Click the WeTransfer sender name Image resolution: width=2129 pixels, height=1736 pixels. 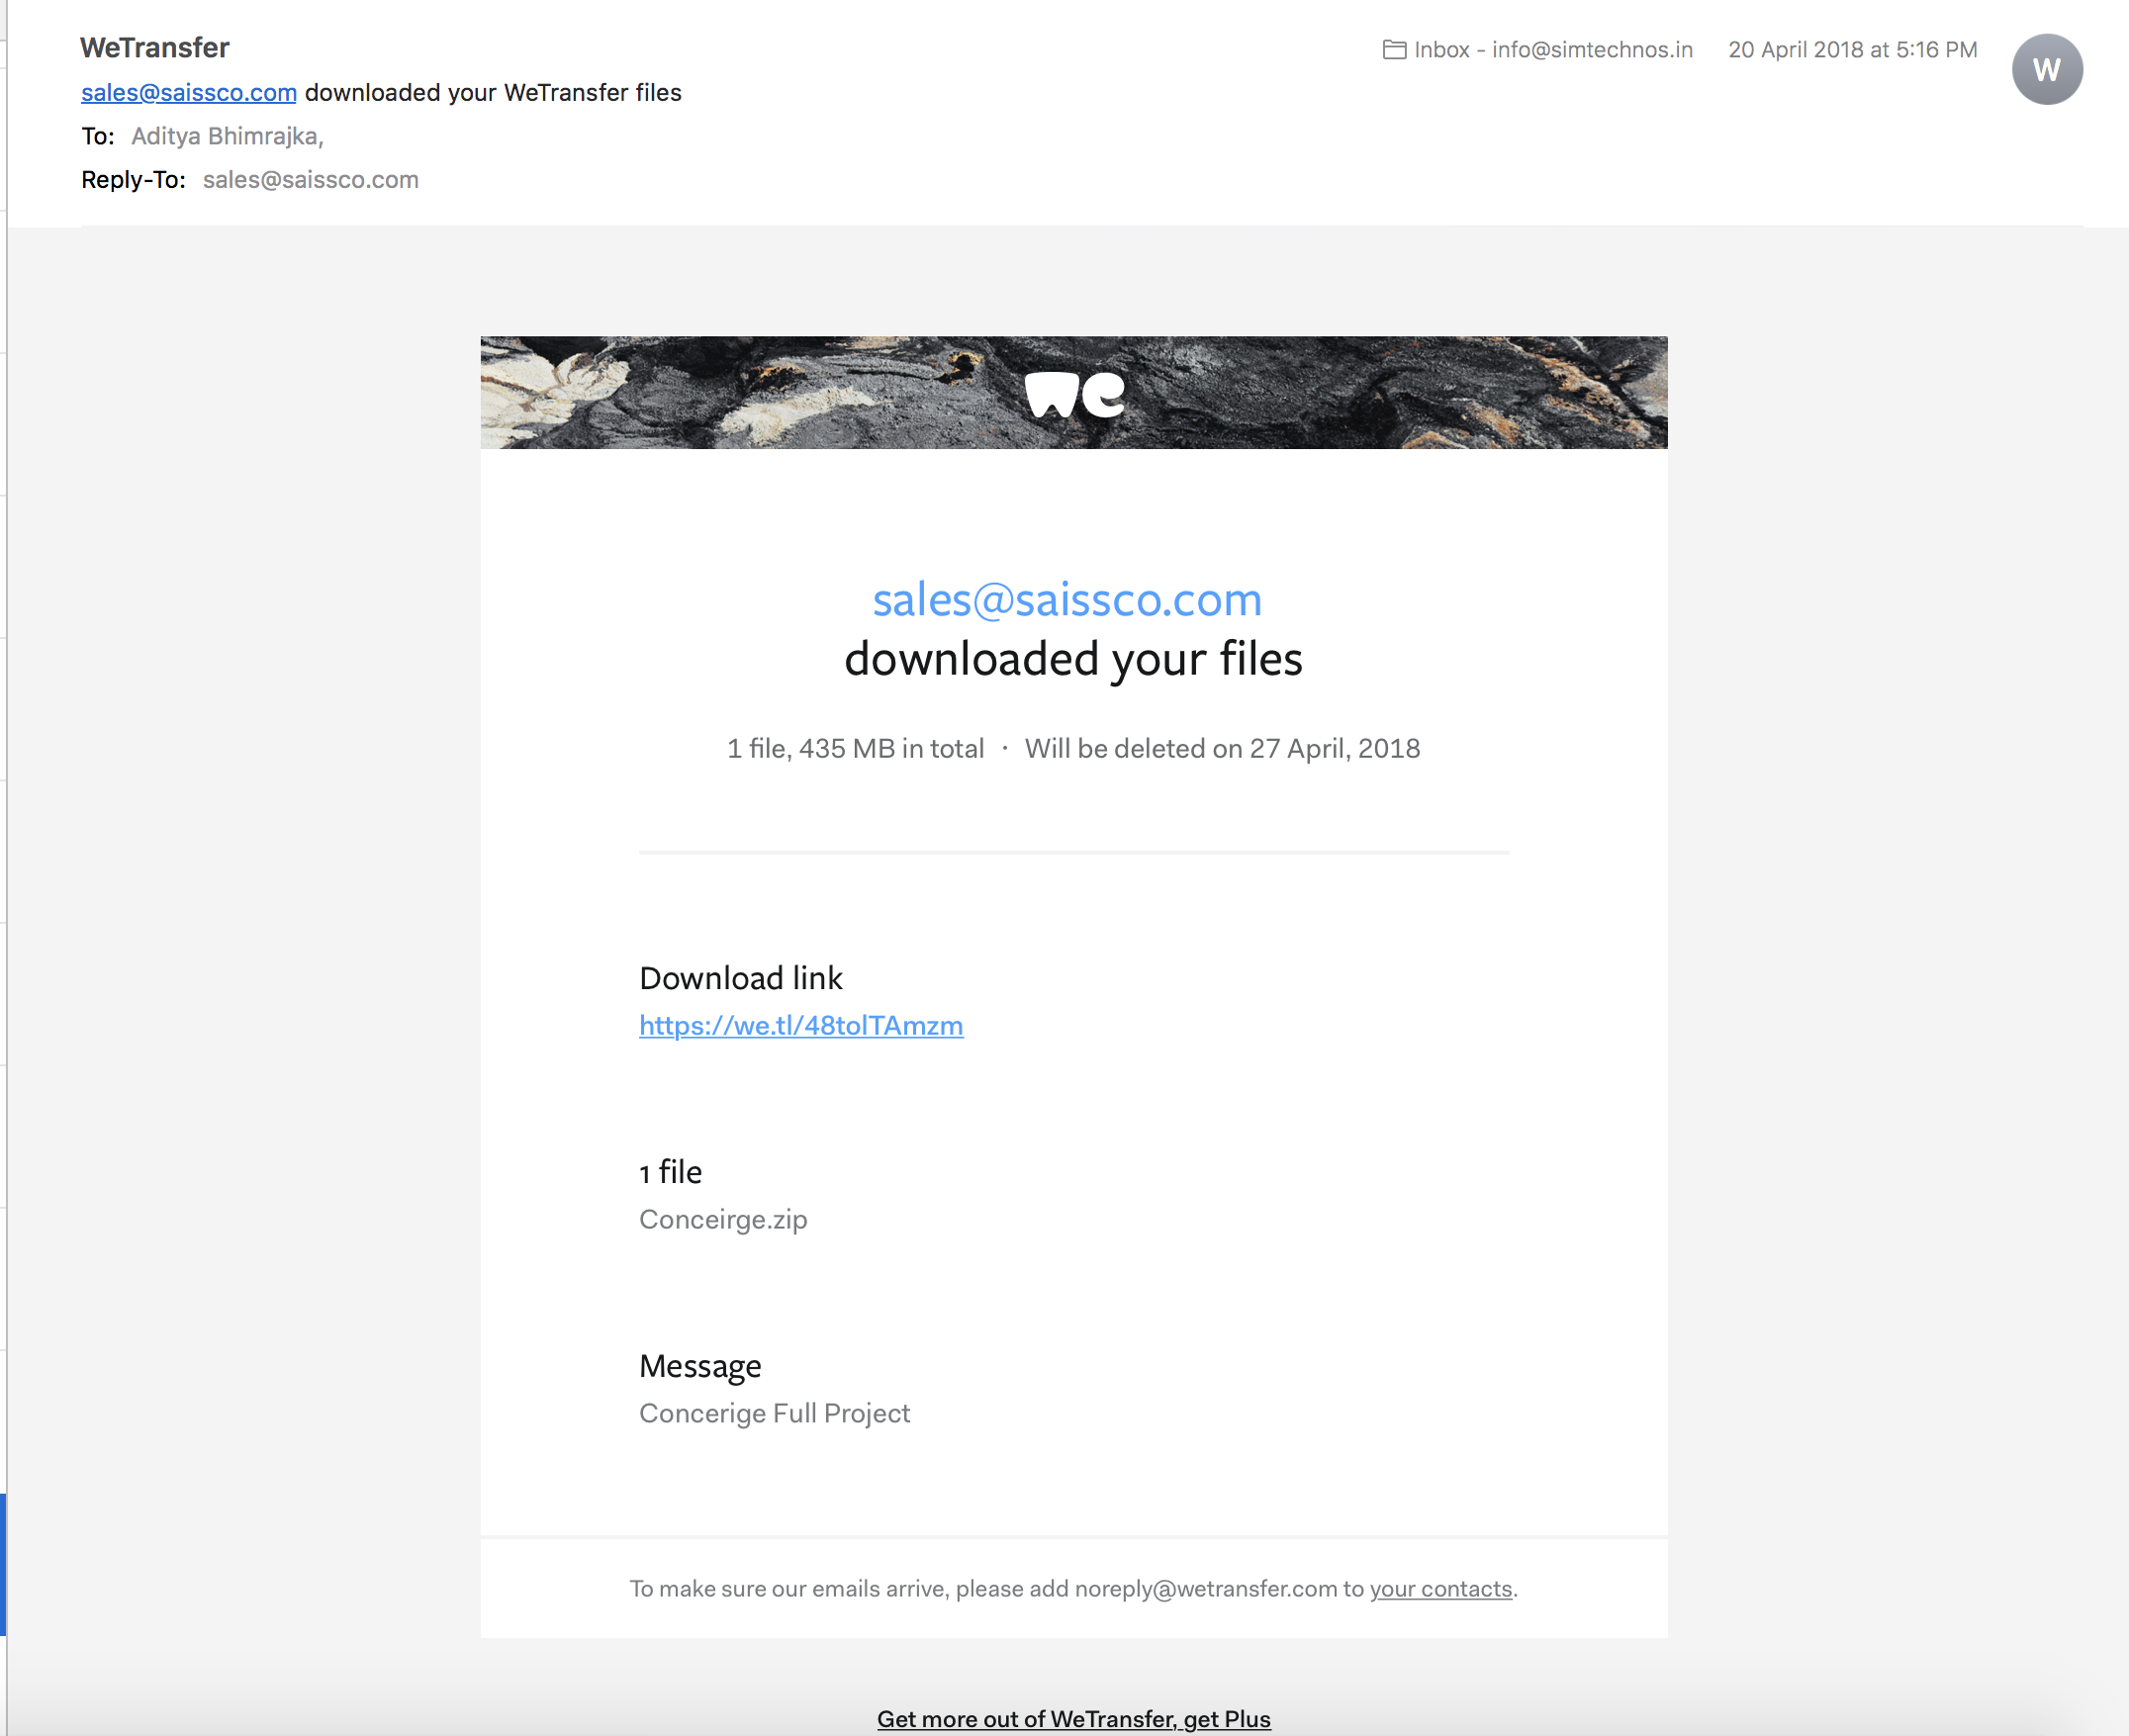pyautogui.click(x=155, y=47)
